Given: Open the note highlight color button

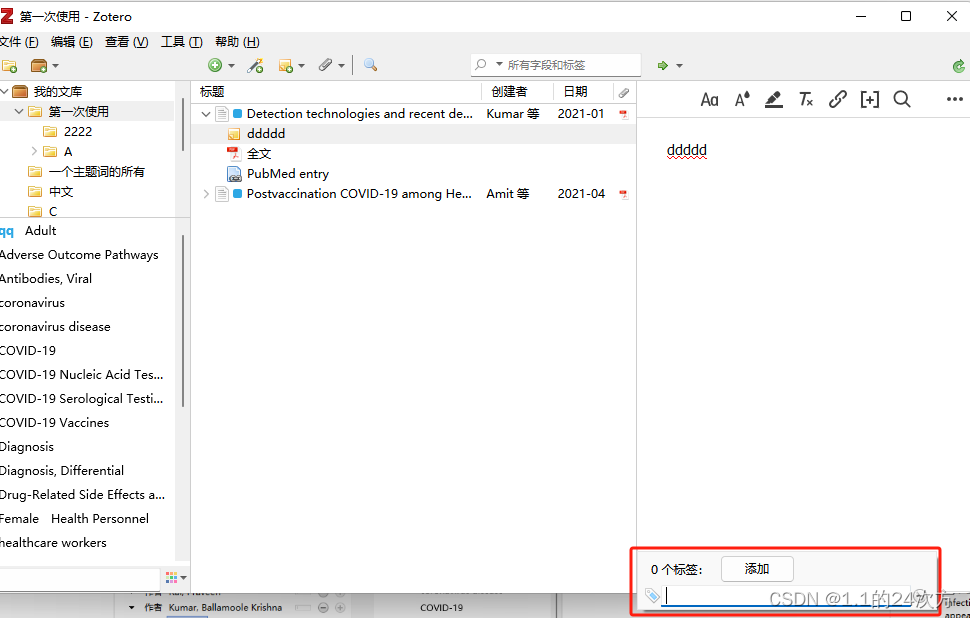Looking at the screenshot, I should (x=773, y=99).
